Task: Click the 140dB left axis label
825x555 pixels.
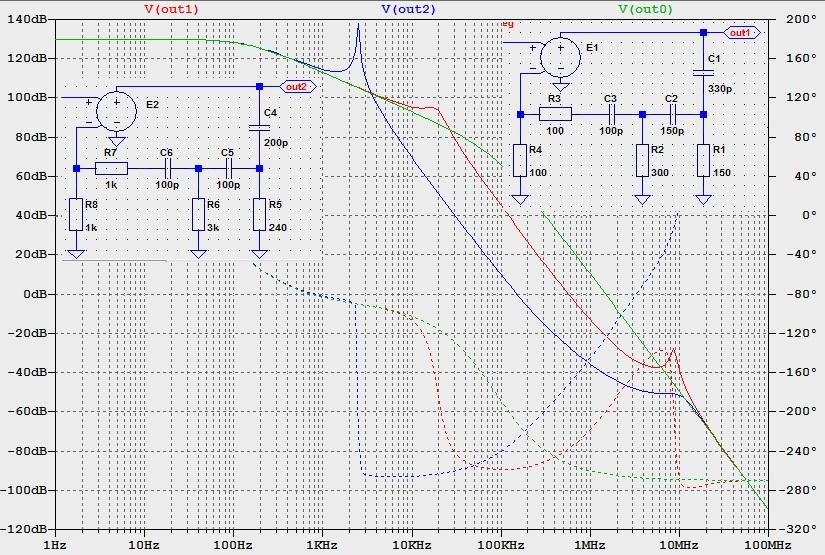Action: click(x=27, y=19)
